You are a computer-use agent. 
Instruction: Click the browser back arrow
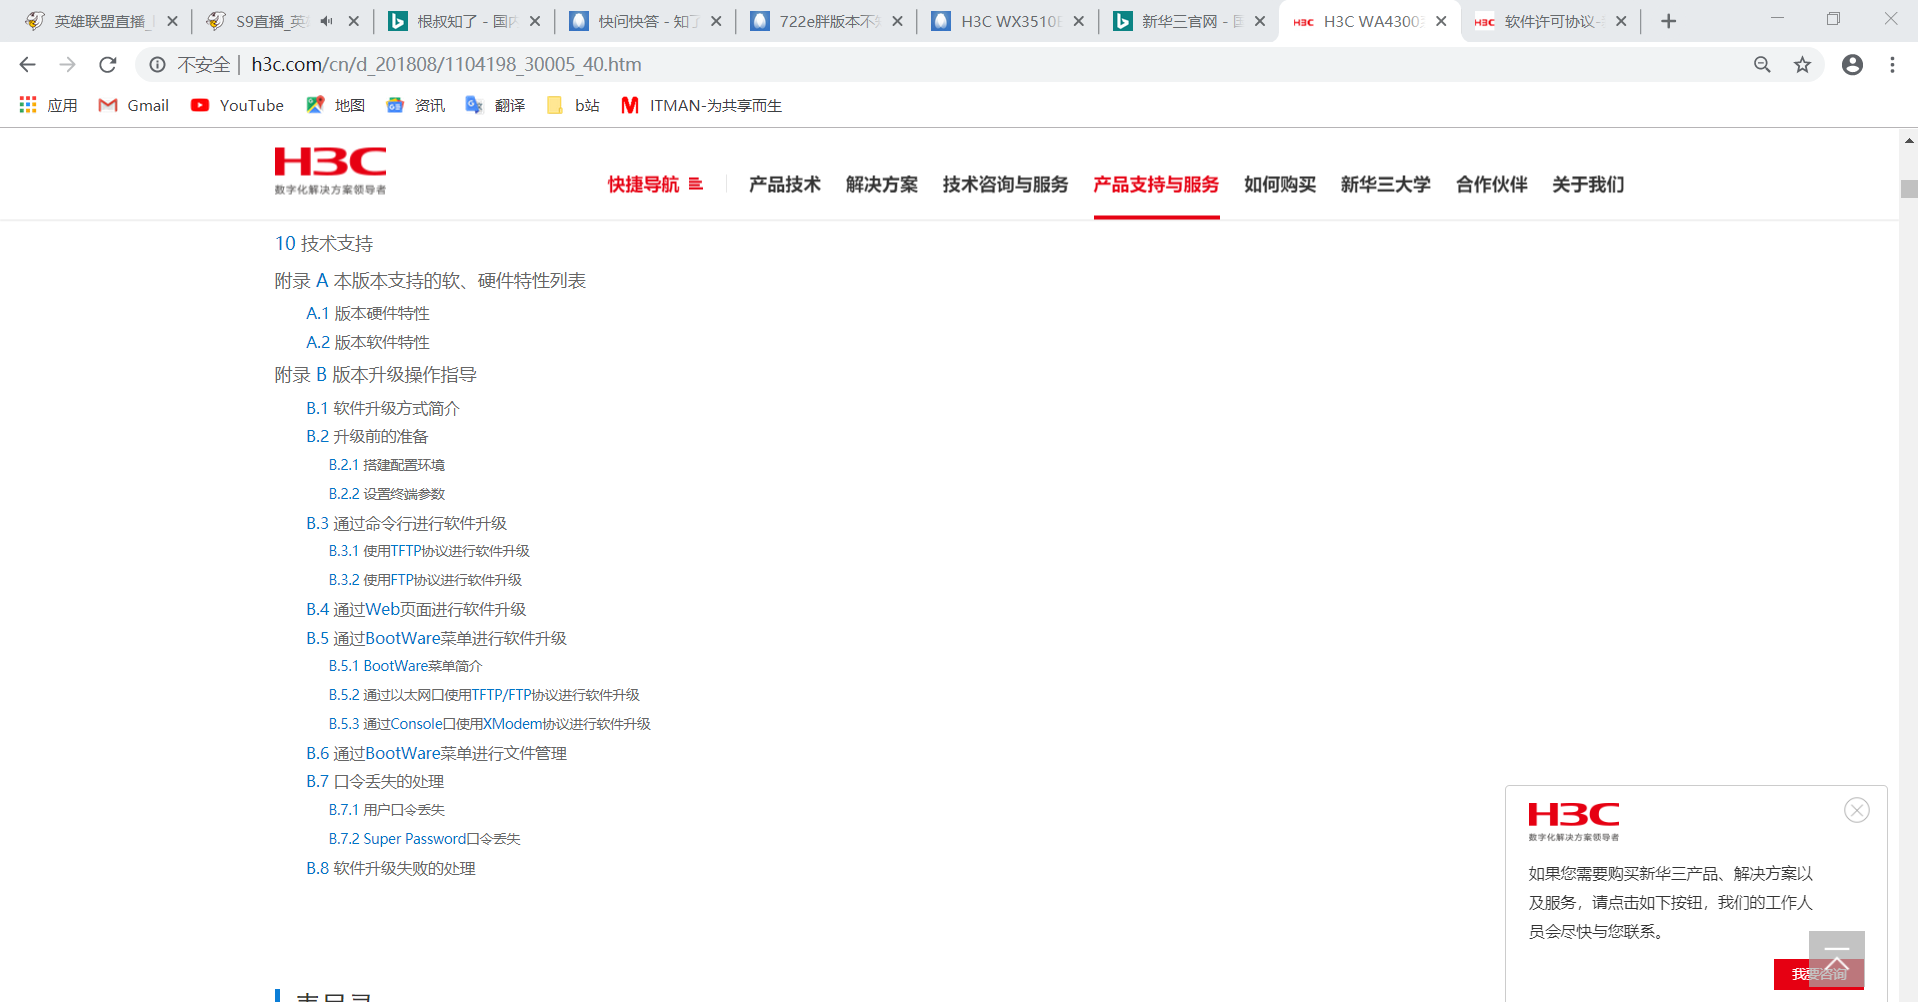27,65
